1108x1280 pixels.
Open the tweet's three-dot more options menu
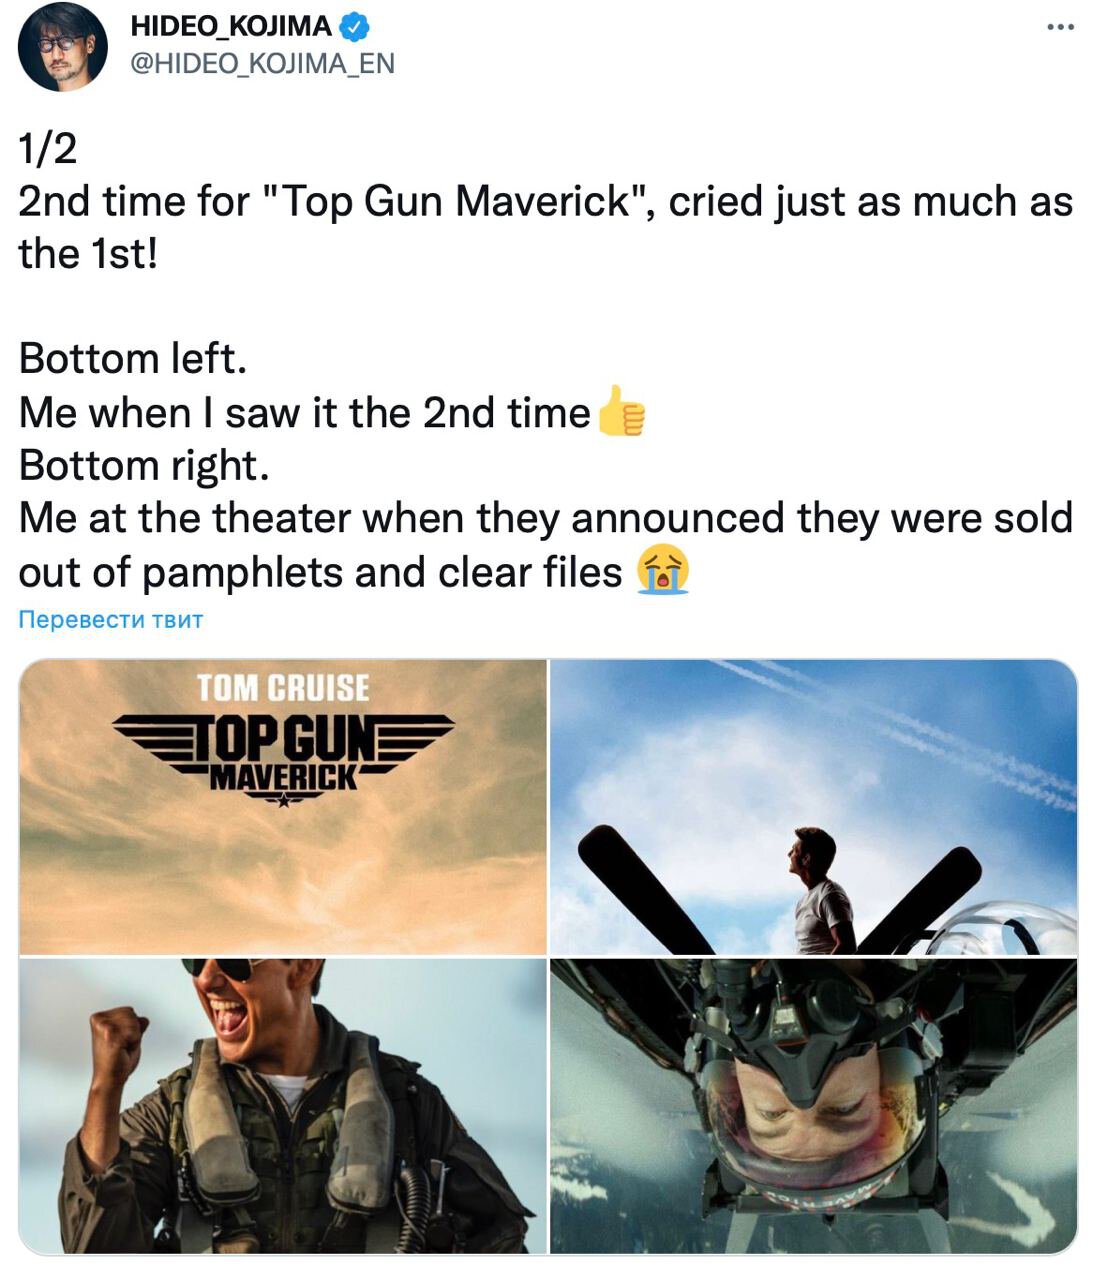pos(1060,27)
